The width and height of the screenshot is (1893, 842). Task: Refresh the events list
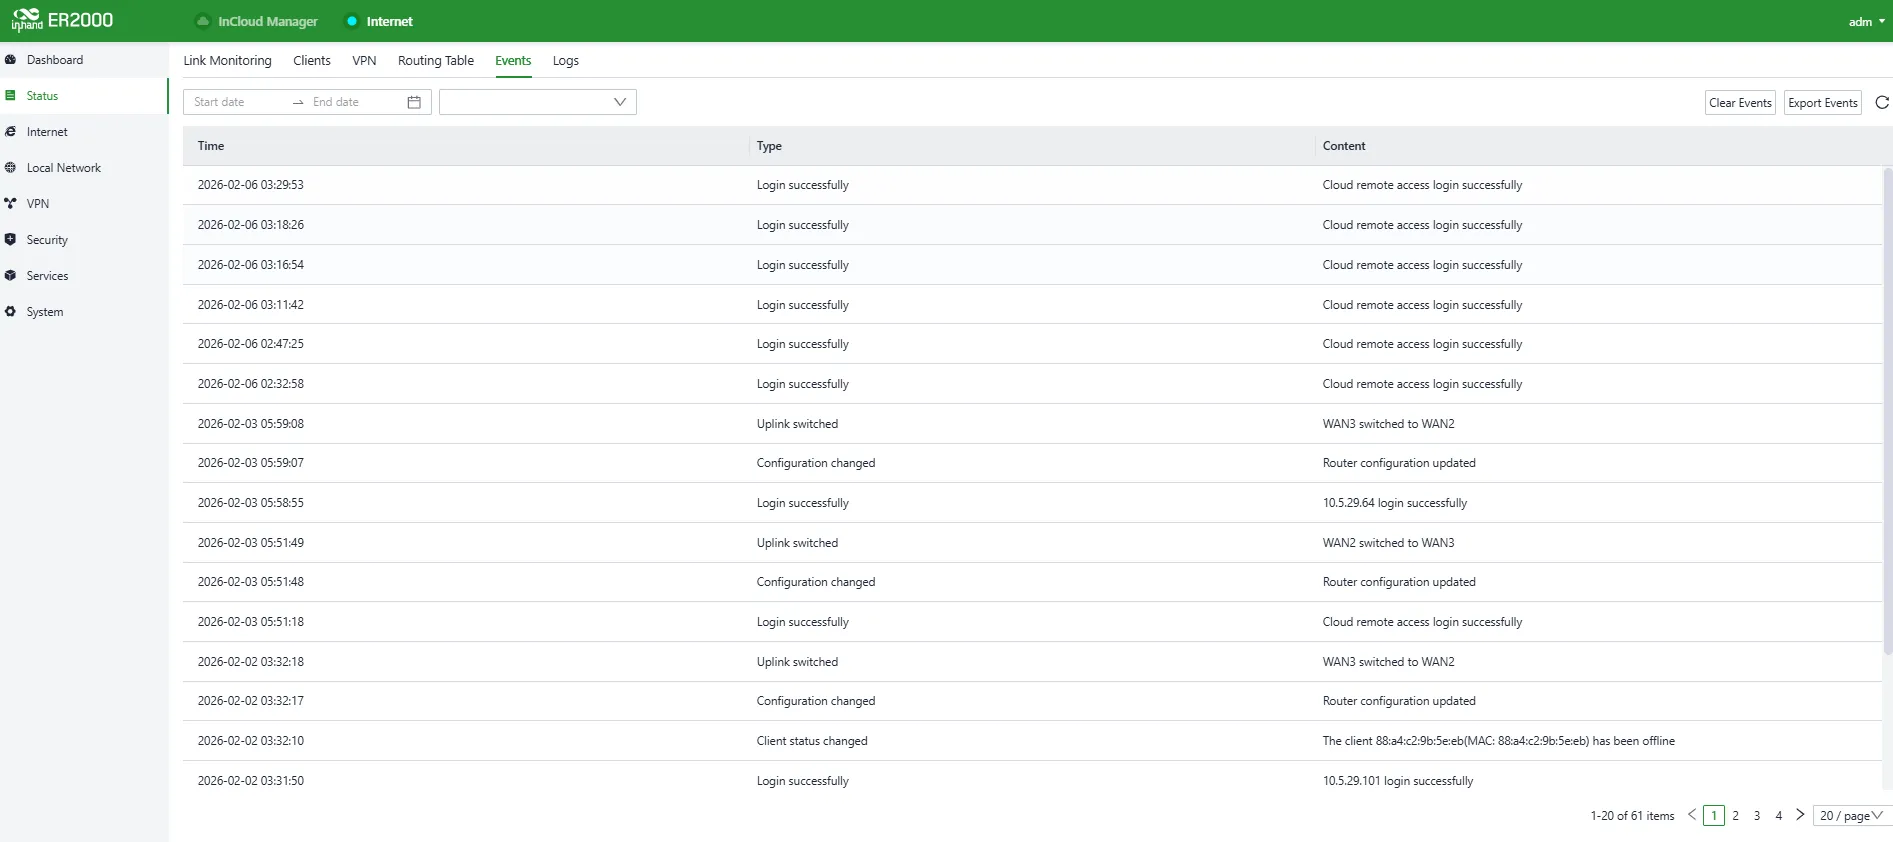1882,102
